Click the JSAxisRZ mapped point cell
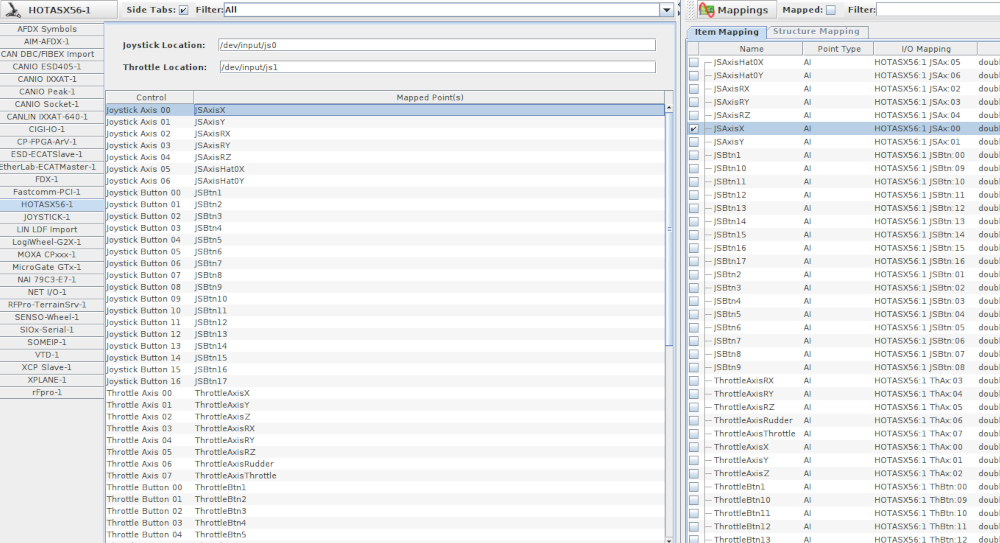Viewport: 1000px width, 543px height. 429,158
